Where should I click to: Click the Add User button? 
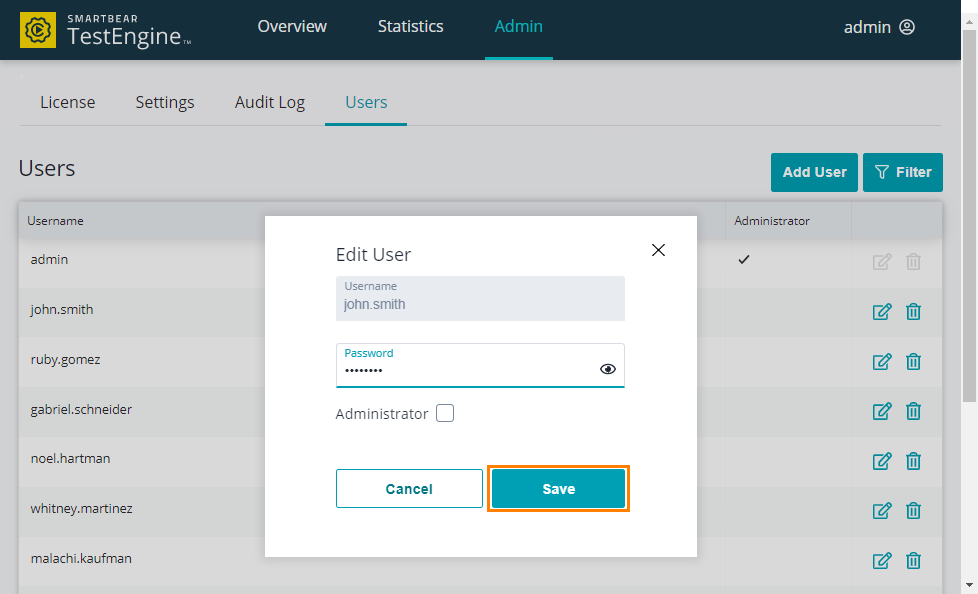(814, 172)
